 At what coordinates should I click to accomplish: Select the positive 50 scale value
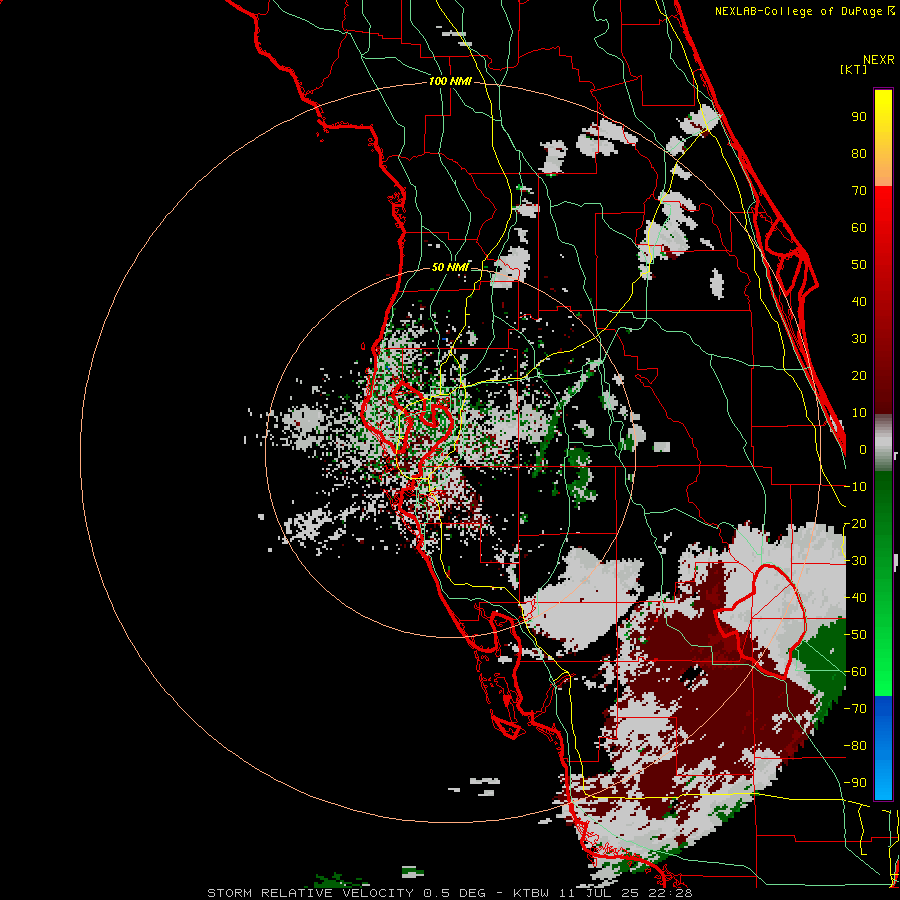point(859,265)
